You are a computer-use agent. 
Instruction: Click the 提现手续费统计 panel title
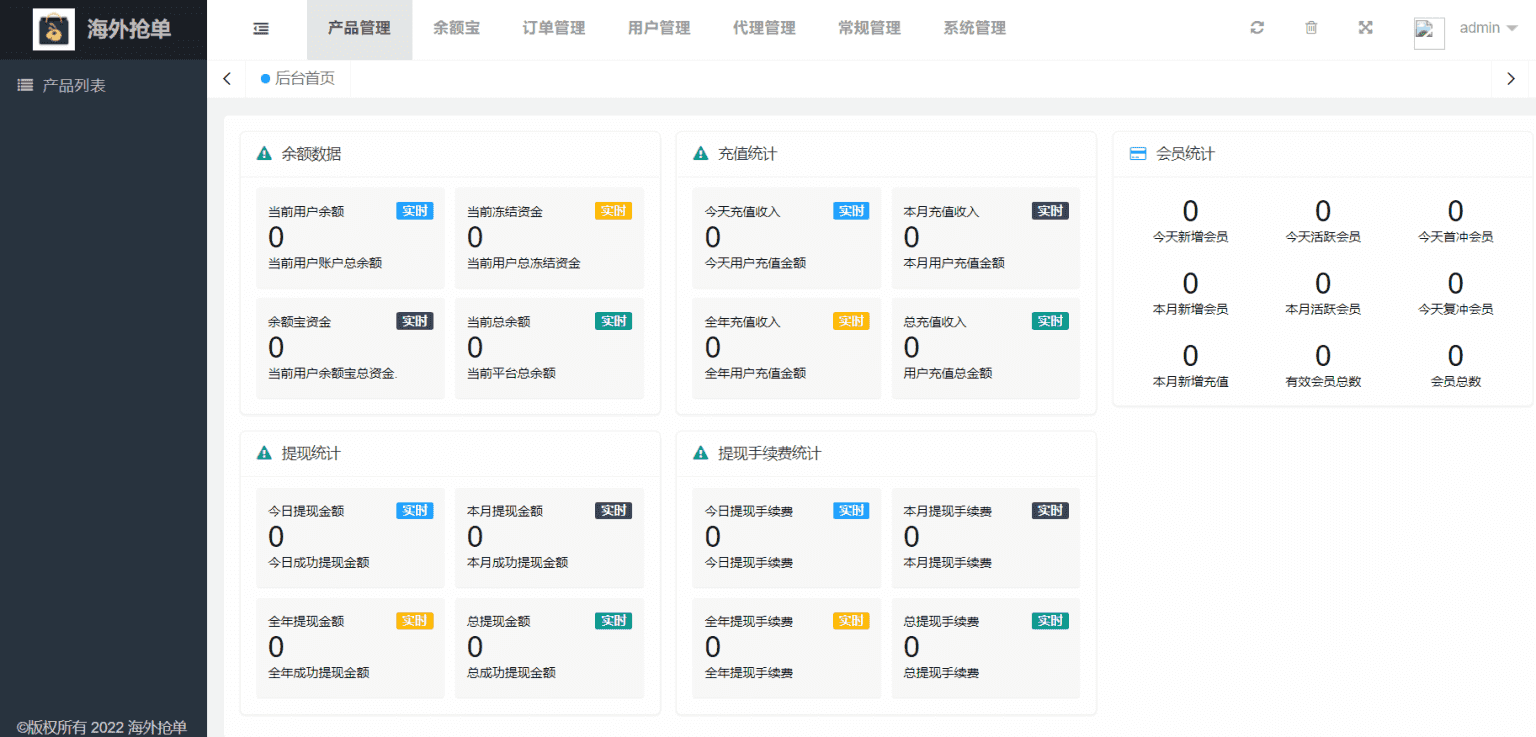click(769, 454)
